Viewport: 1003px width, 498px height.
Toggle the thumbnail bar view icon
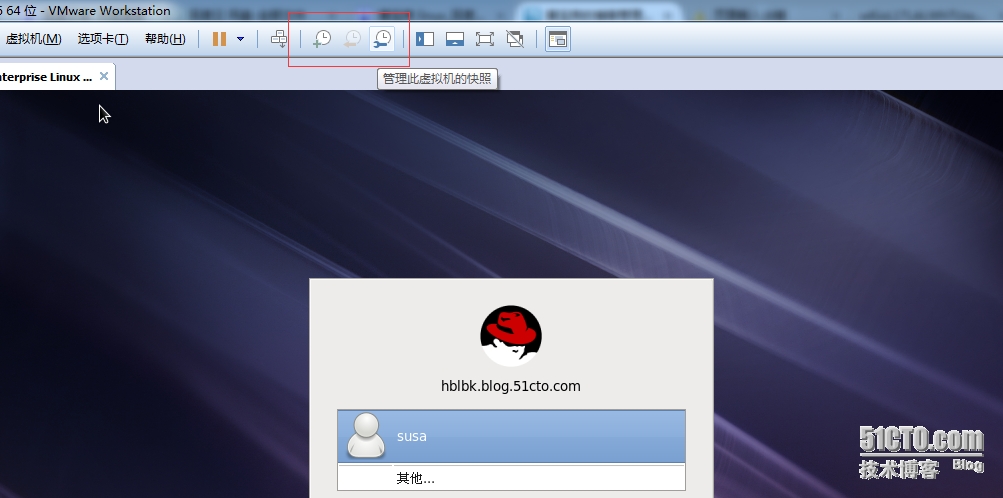[455, 39]
